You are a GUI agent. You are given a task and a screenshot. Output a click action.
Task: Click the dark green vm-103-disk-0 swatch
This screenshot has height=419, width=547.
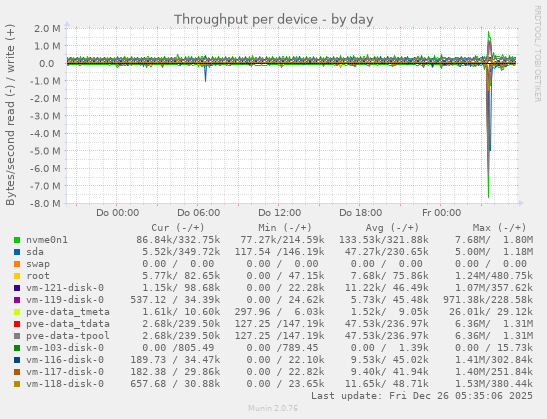17,348
